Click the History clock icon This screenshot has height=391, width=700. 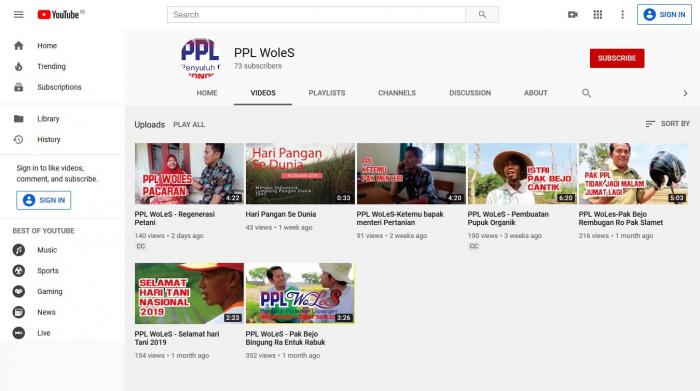[19, 140]
